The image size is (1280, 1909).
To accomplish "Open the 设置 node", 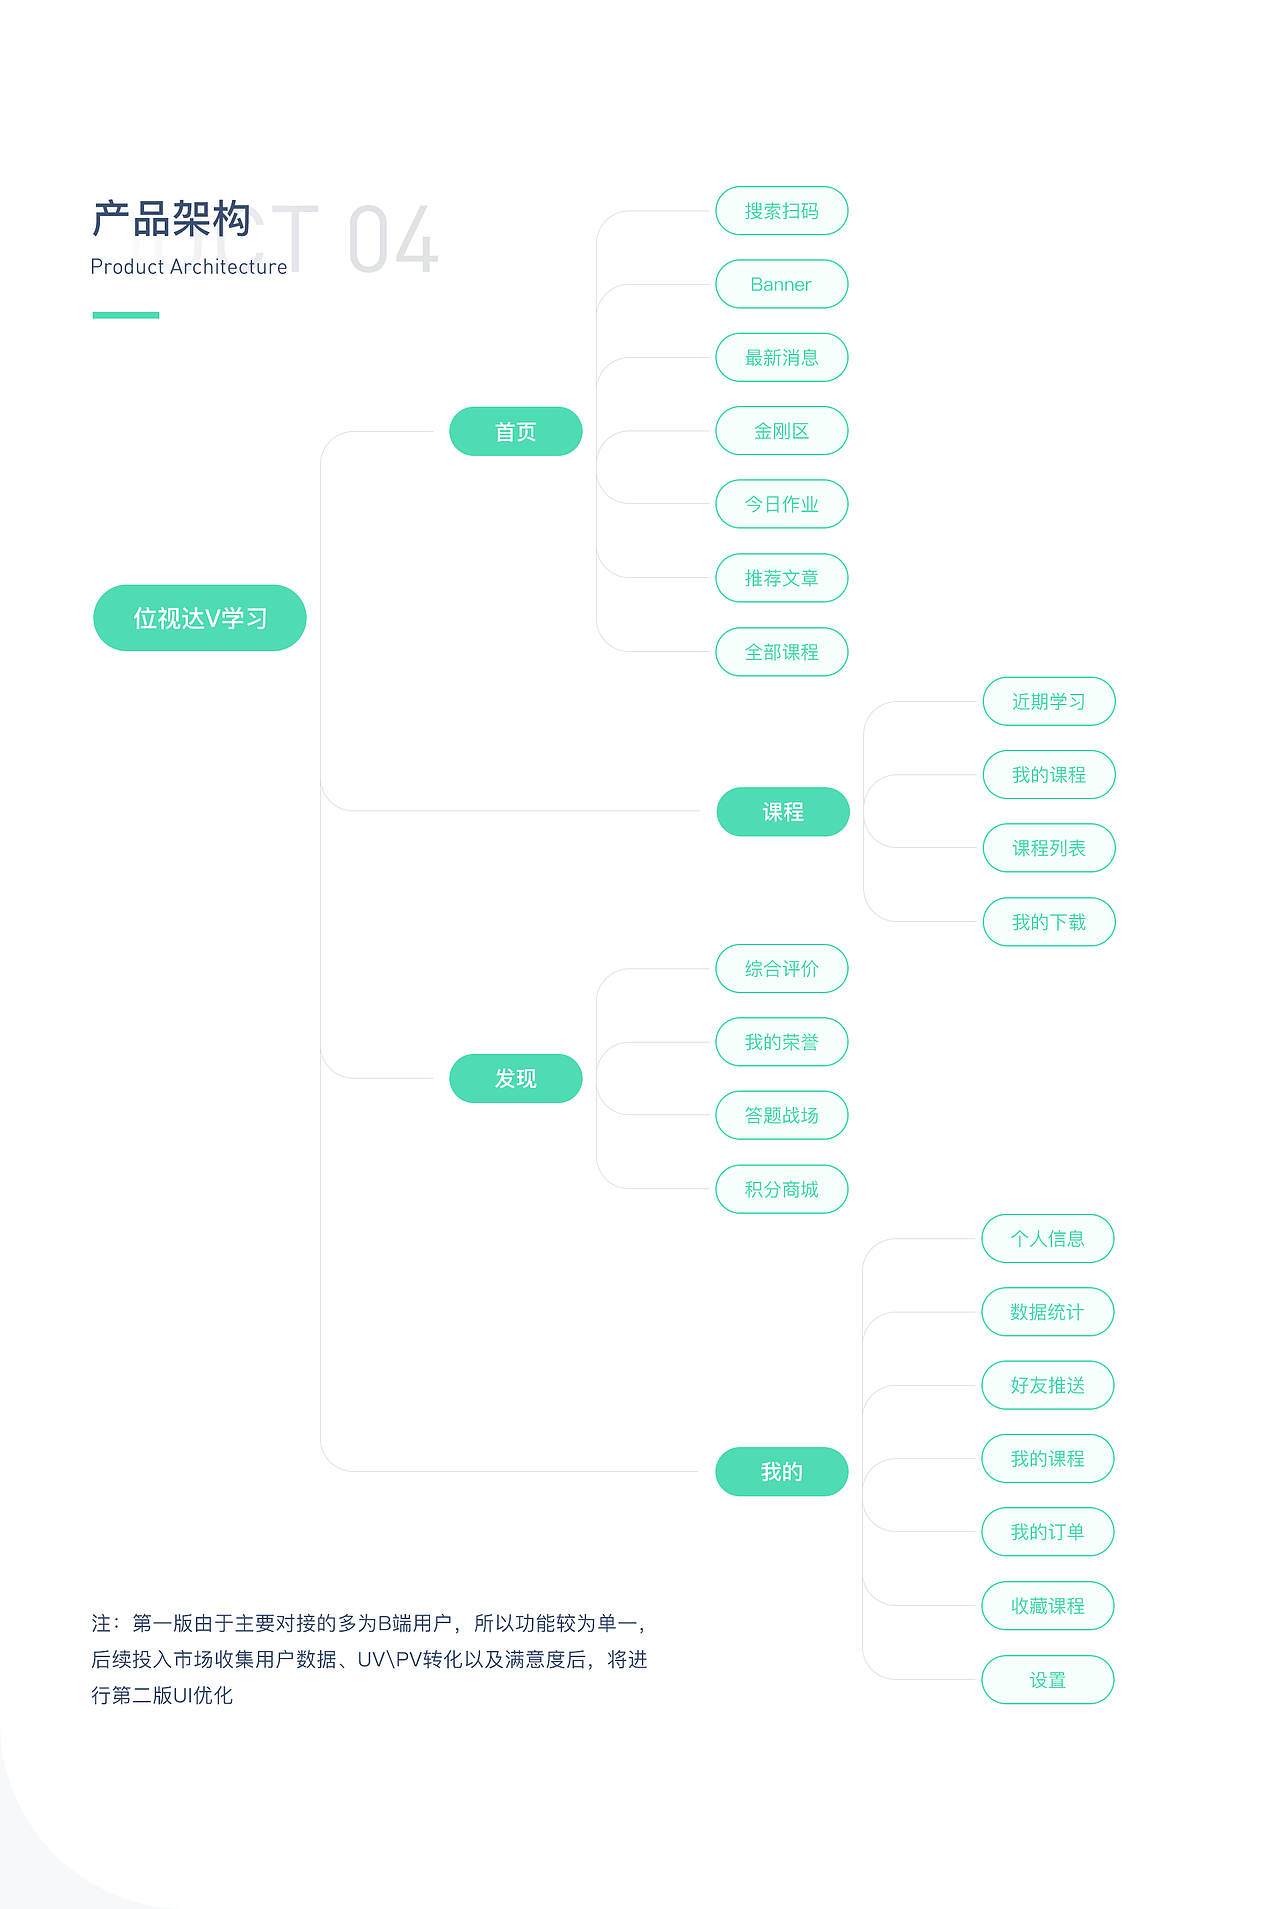I will pos(1047,1680).
